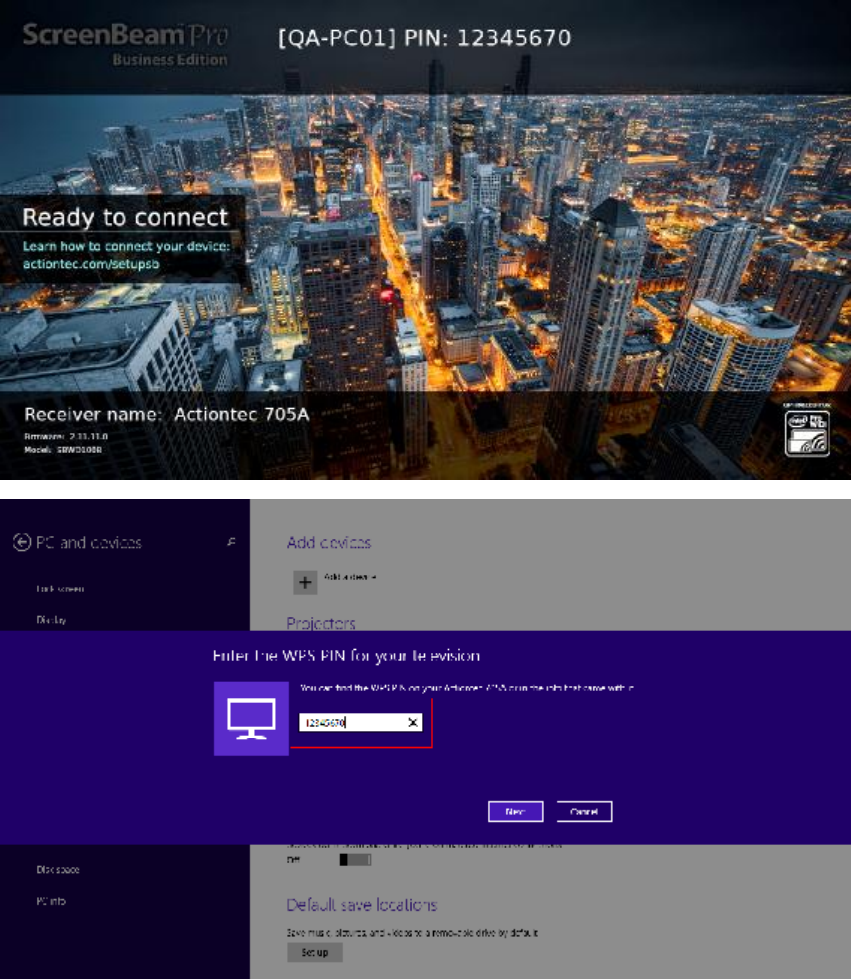851x979 pixels.
Task: Click the monitor icon in WPS PIN dialog
Action: click(251, 719)
